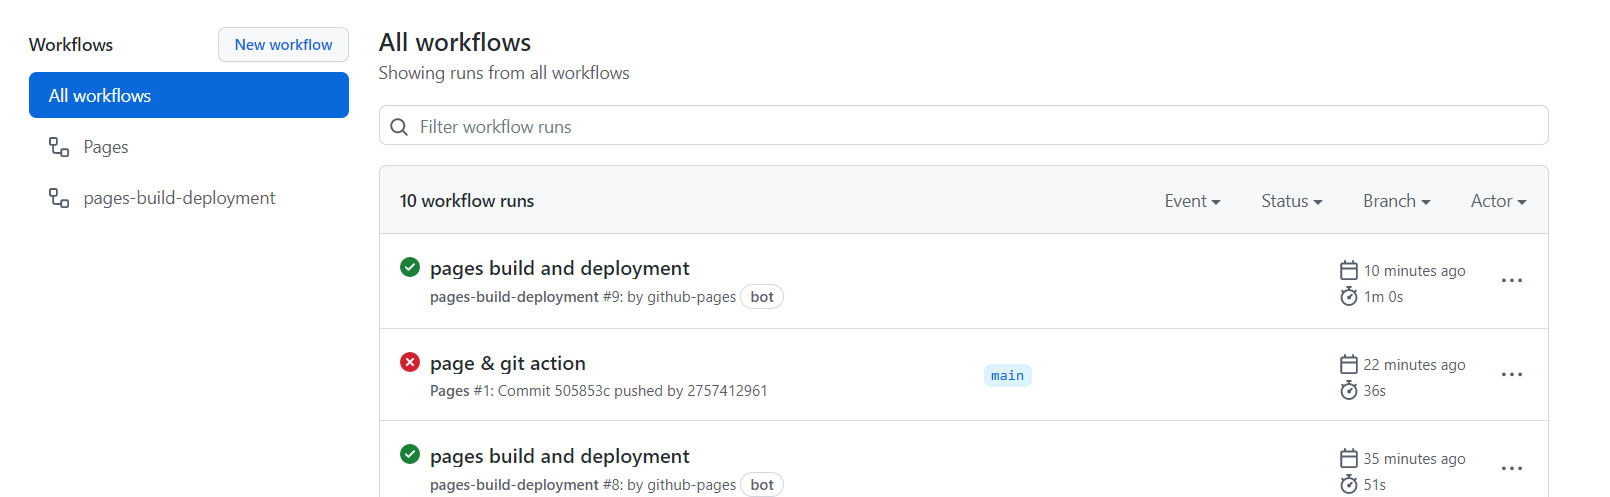Click the bot badge on run #8
Image resolution: width=1610 pixels, height=497 pixels.
(x=762, y=485)
